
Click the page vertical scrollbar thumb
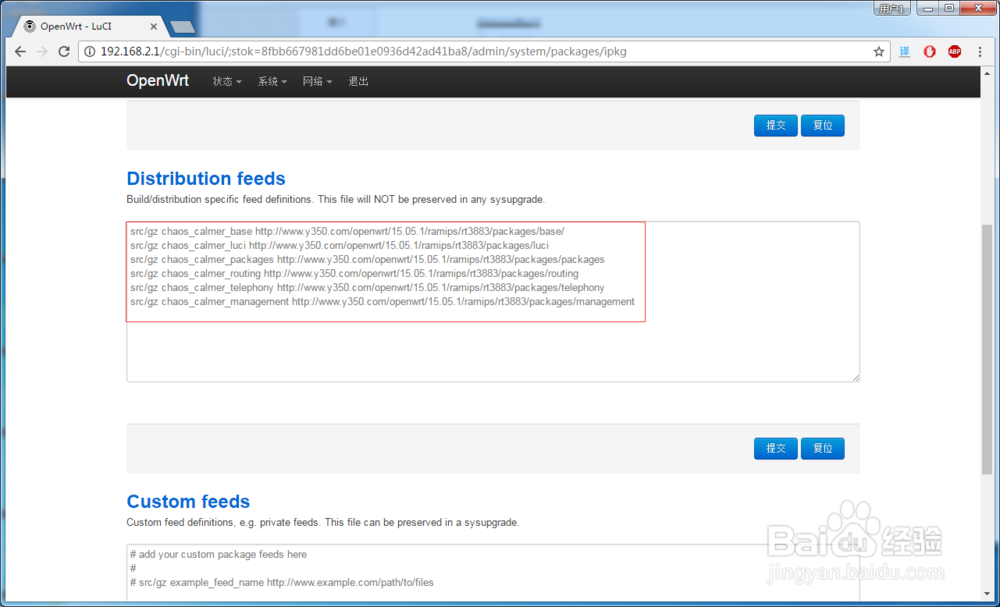[987, 349]
